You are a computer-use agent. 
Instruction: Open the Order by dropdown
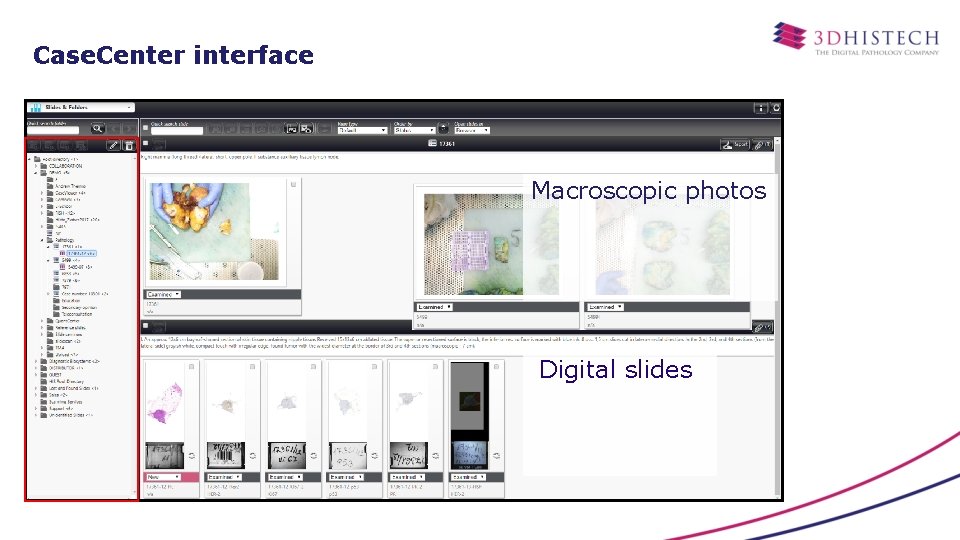(x=414, y=130)
